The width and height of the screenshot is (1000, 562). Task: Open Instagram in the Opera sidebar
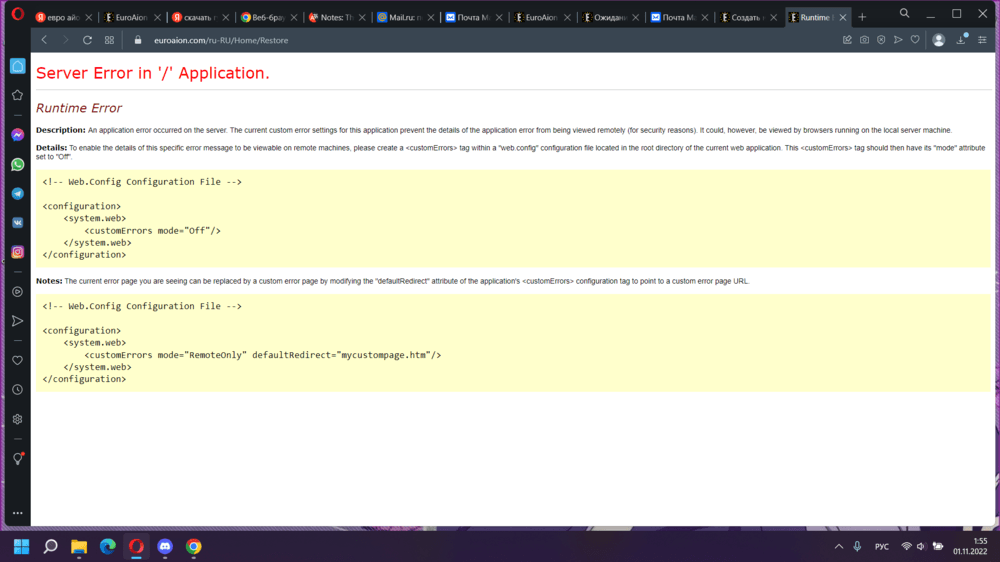pos(17,252)
